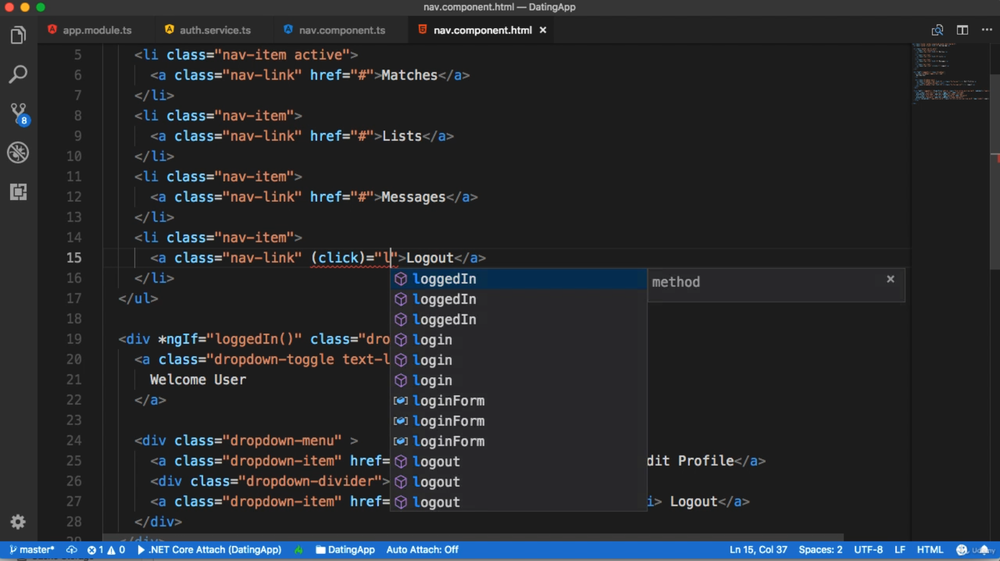Click the feedback smiley icon in status bar

(x=962, y=550)
